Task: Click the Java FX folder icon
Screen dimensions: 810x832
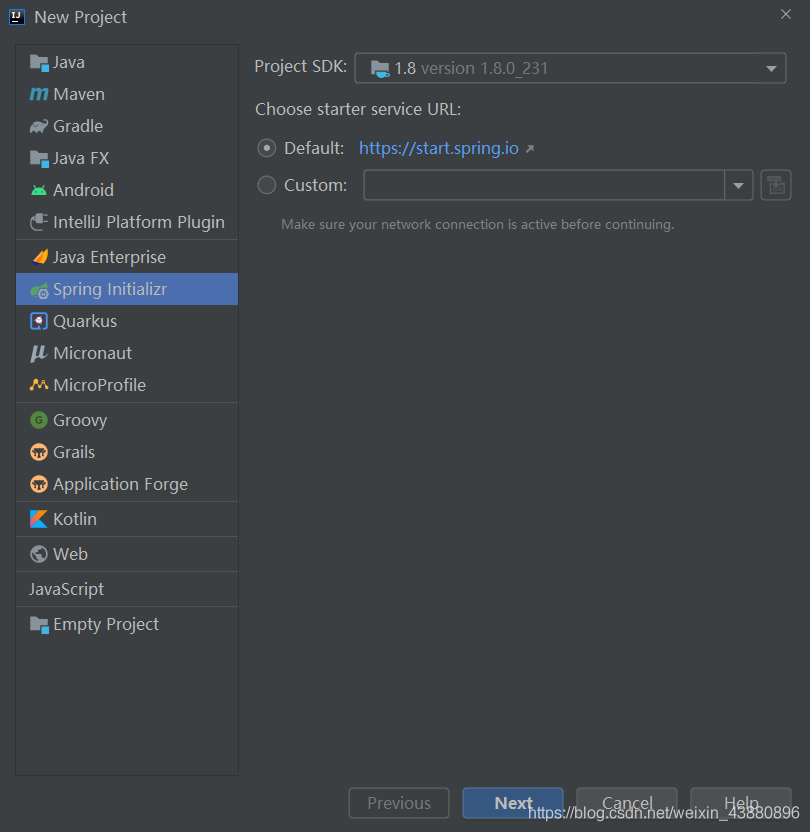Action: tap(39, 158)
